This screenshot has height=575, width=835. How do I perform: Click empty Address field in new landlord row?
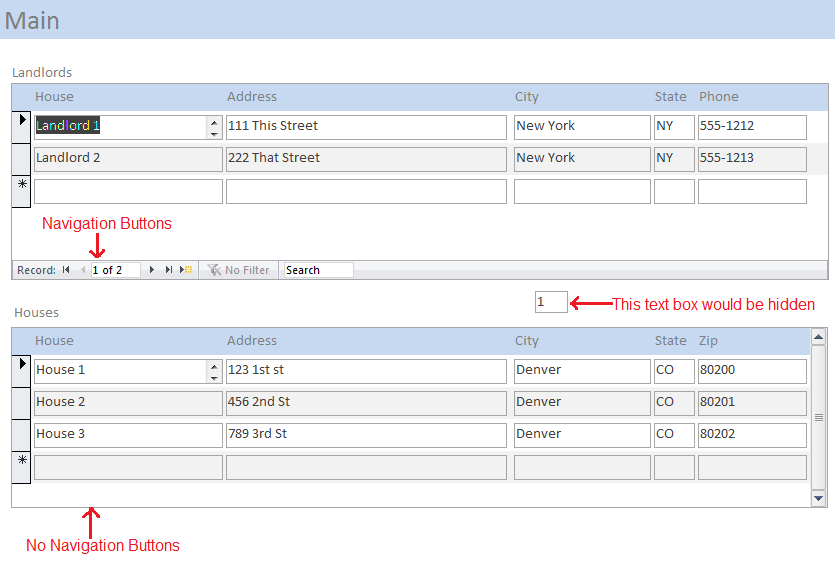(366, 191)
